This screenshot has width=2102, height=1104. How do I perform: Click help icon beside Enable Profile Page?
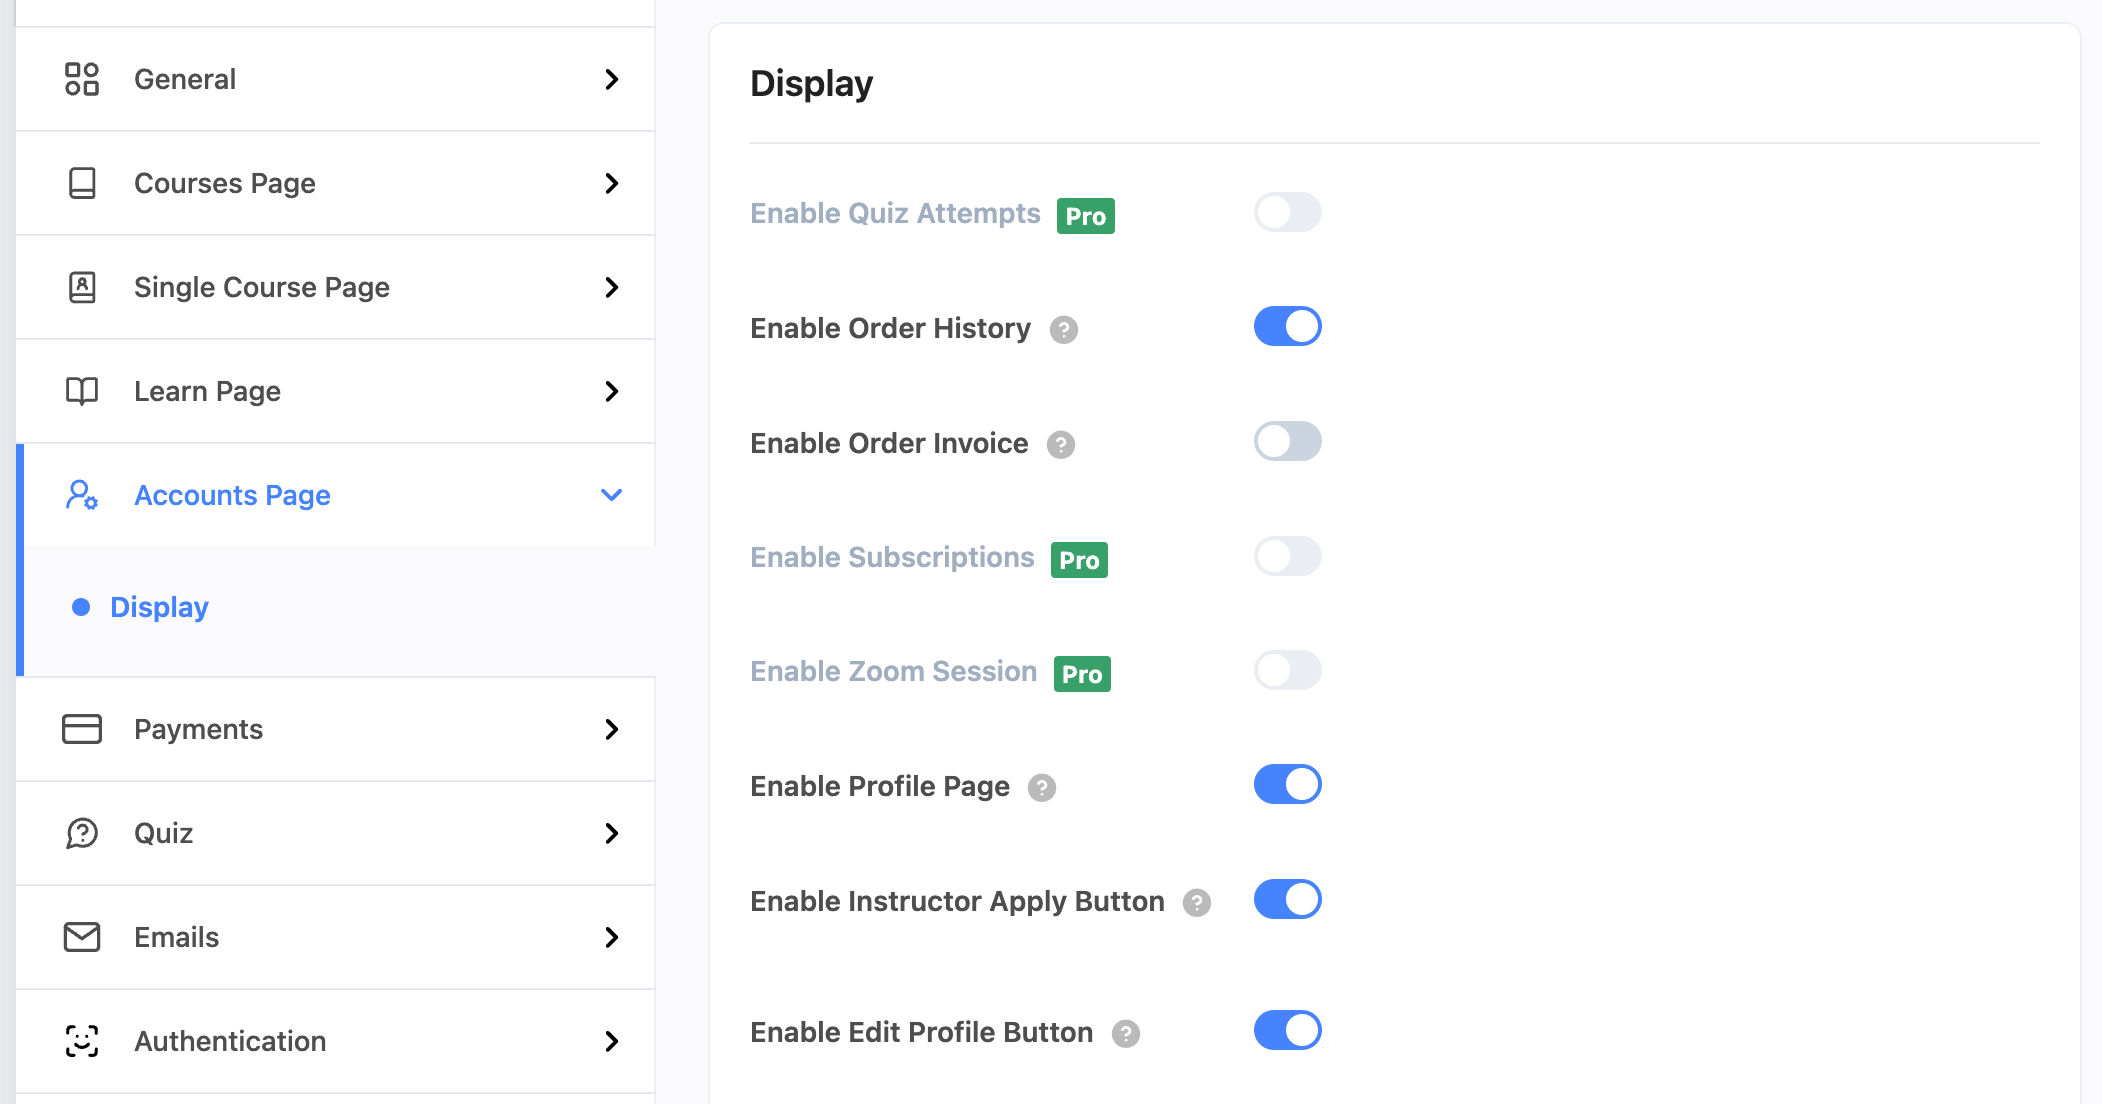pyautogui.click(x=1042, y=788)
